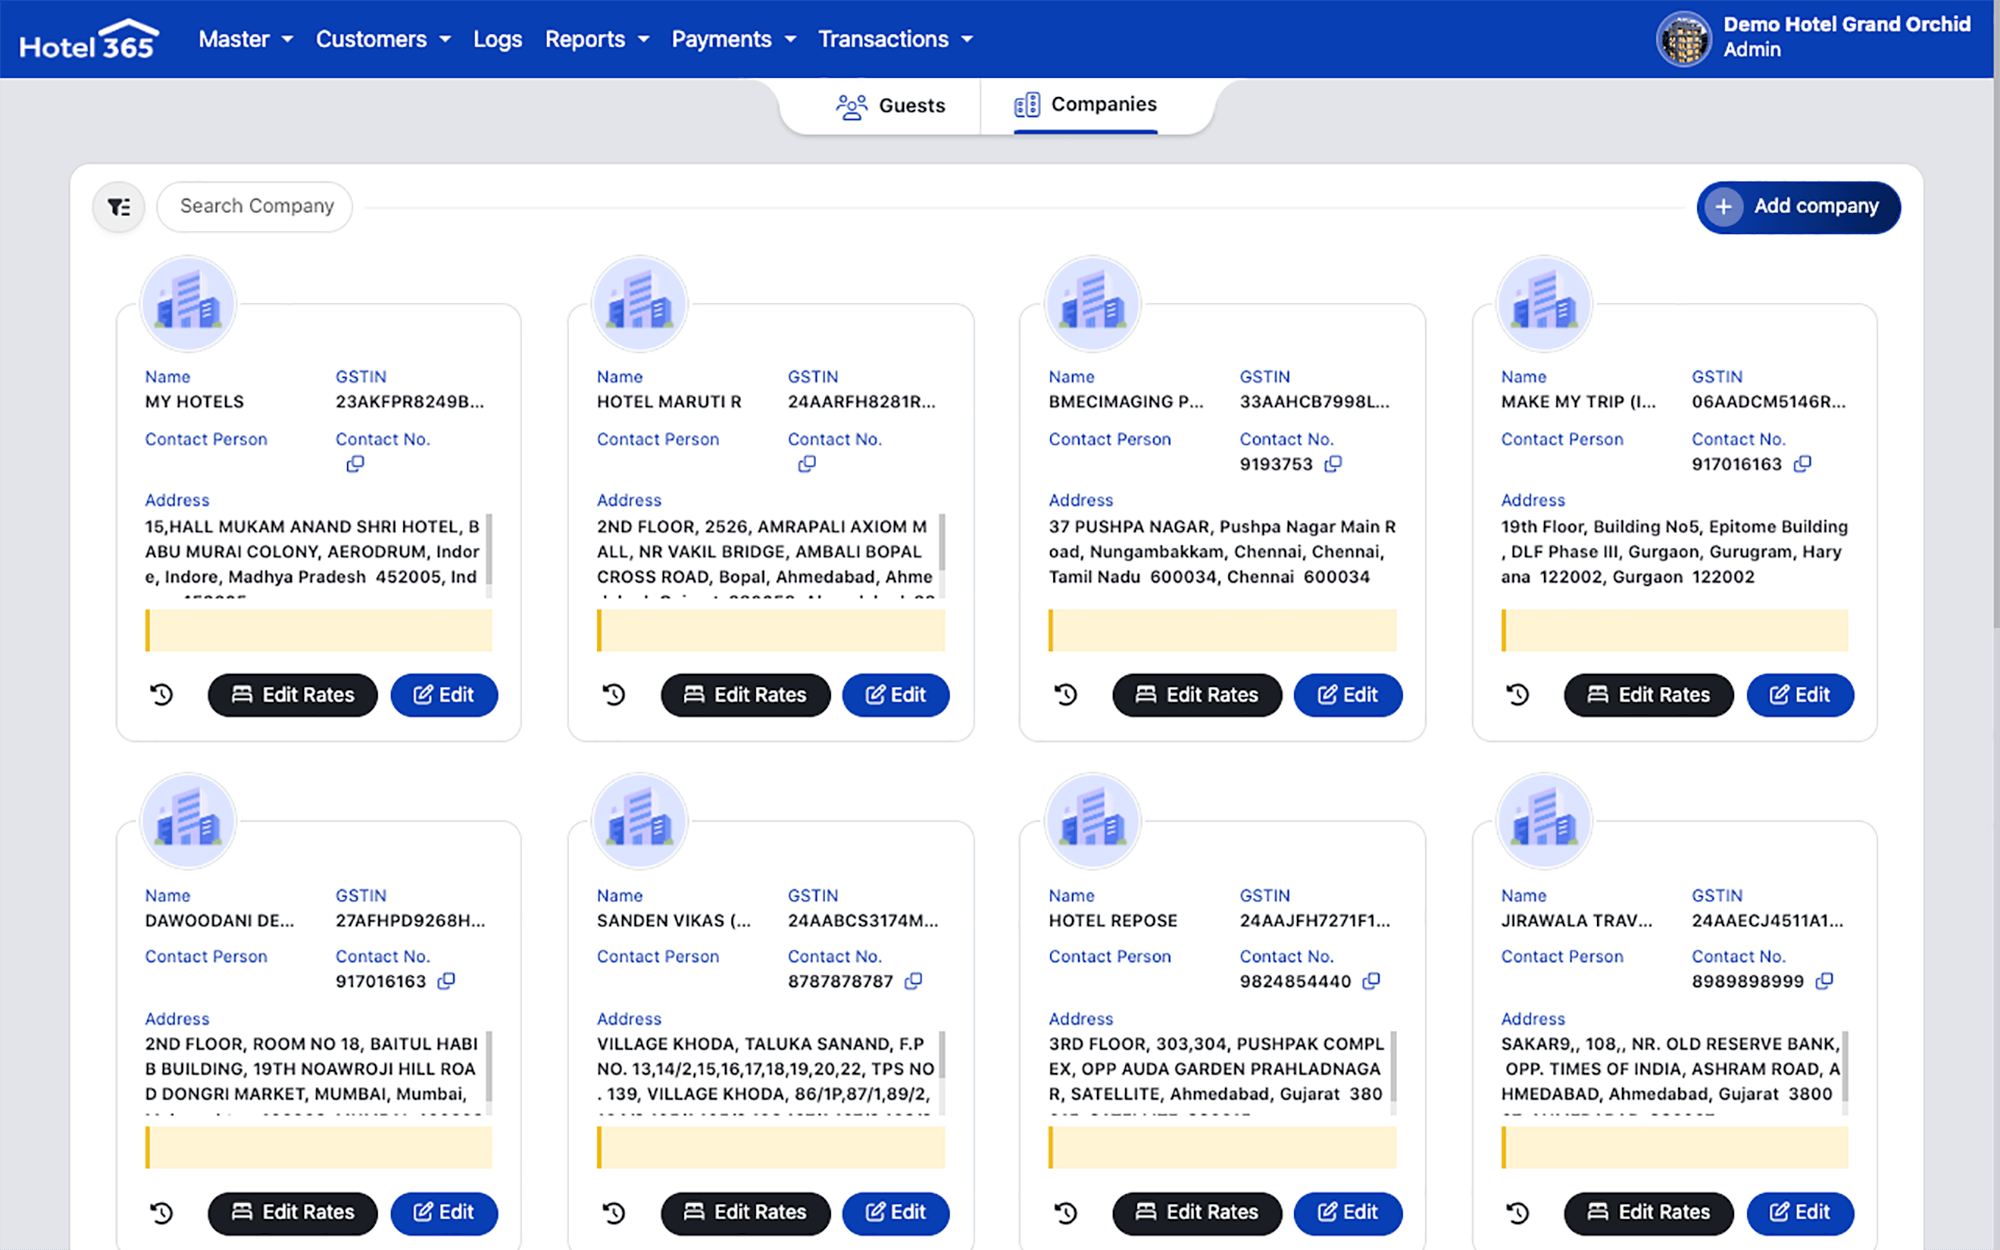The height and width of the screenshot is (1250, 2000).
Task: Edit the DAWOODANI DE company
Action: click(x=443, y=1212)
